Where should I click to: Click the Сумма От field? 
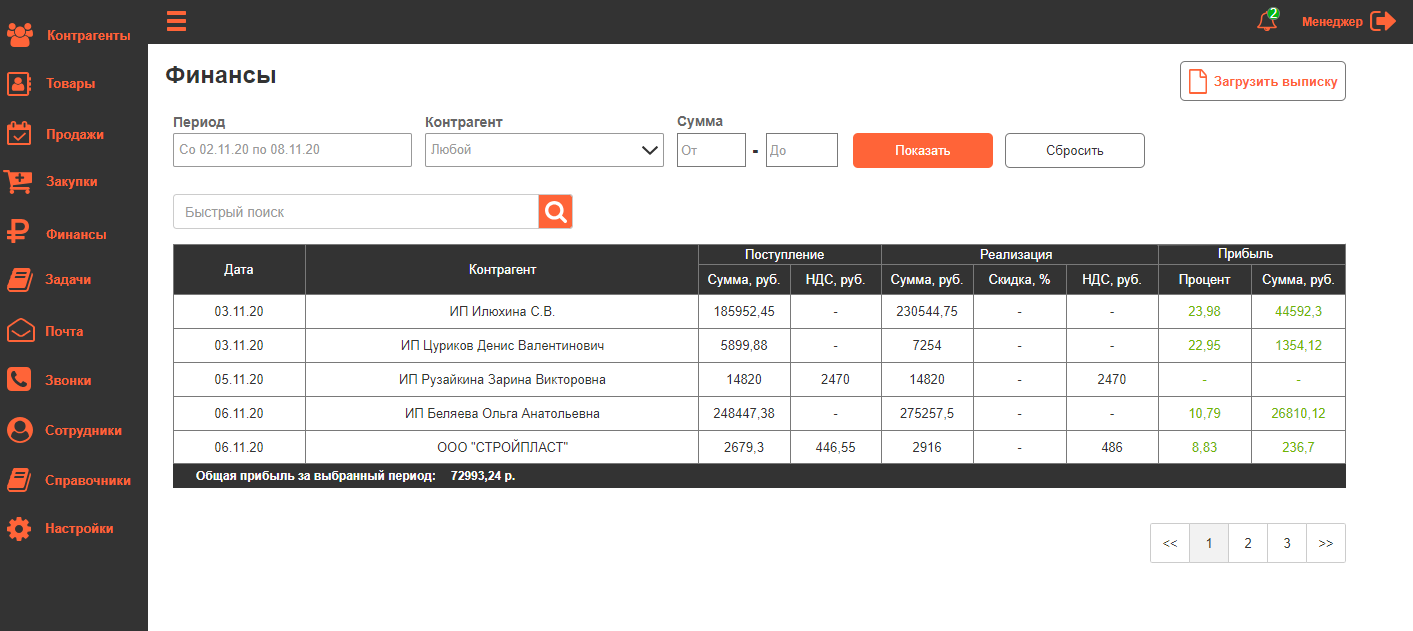click(711, 150)
